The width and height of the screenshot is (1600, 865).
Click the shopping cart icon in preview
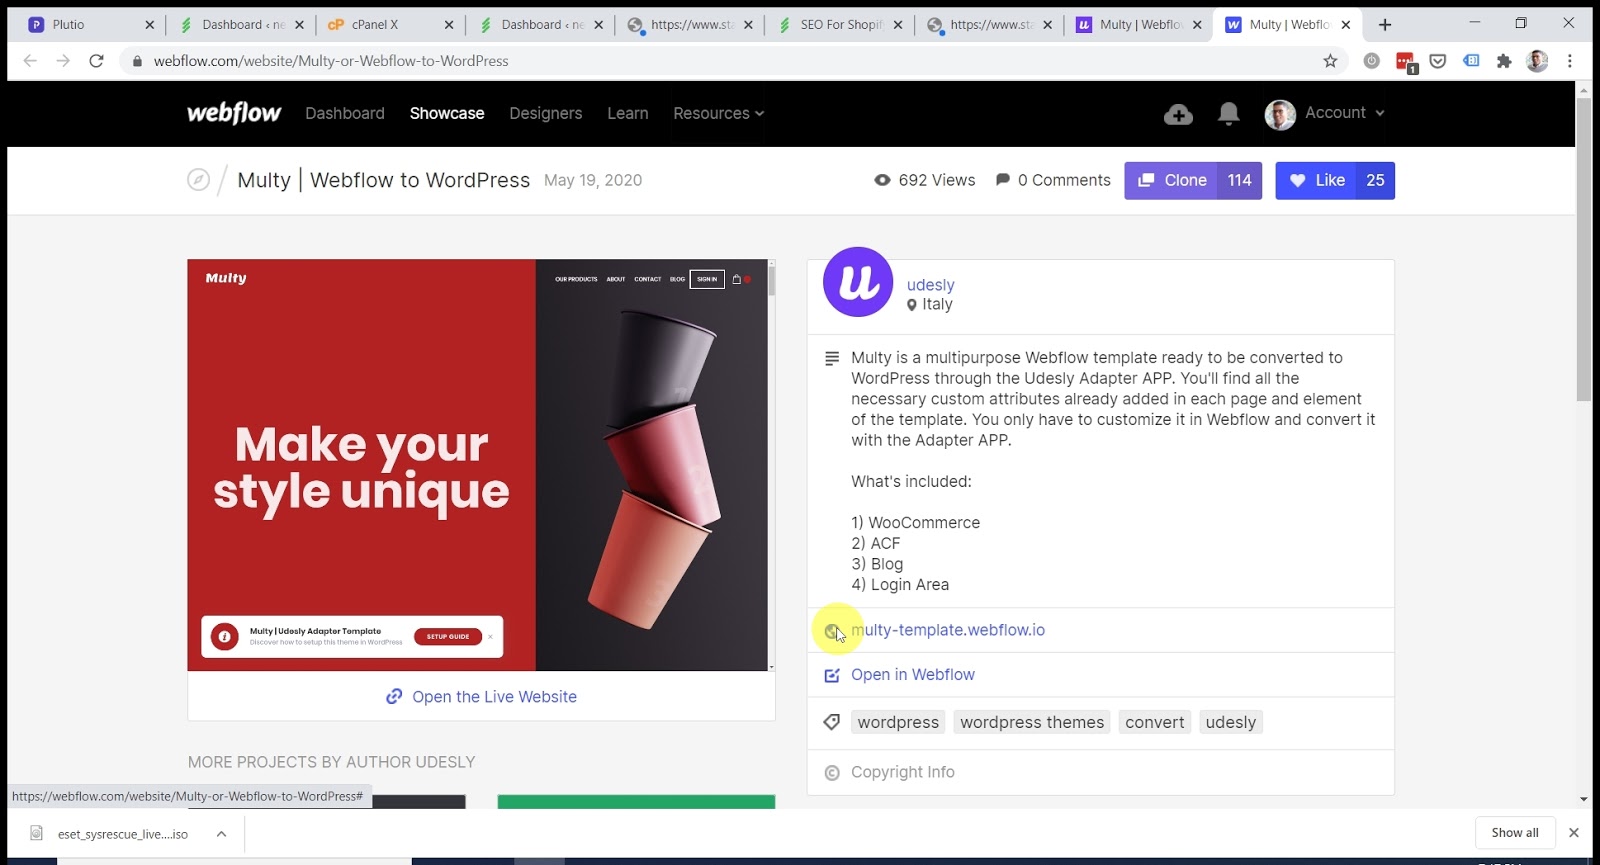737,279
